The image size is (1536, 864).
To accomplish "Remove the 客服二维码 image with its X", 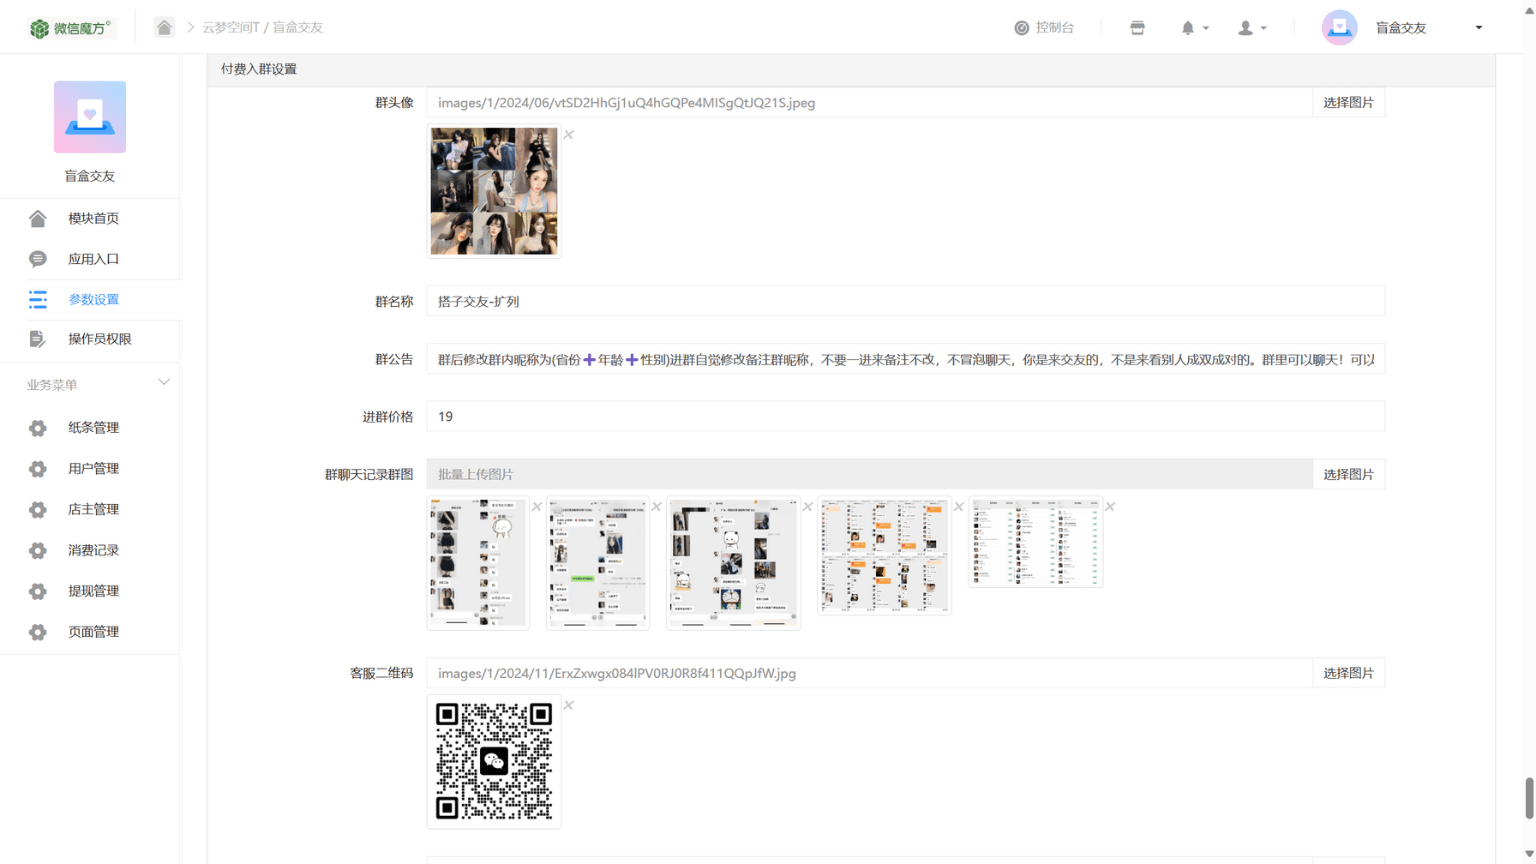I will (x=569, y=706).
